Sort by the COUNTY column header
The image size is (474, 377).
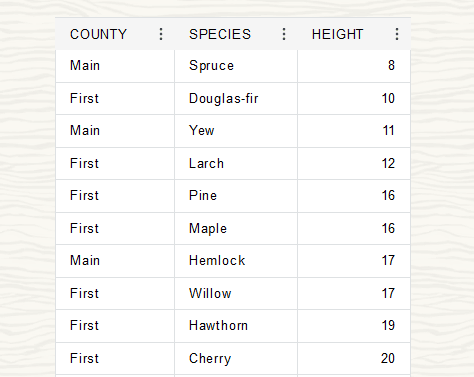point(98,34)
